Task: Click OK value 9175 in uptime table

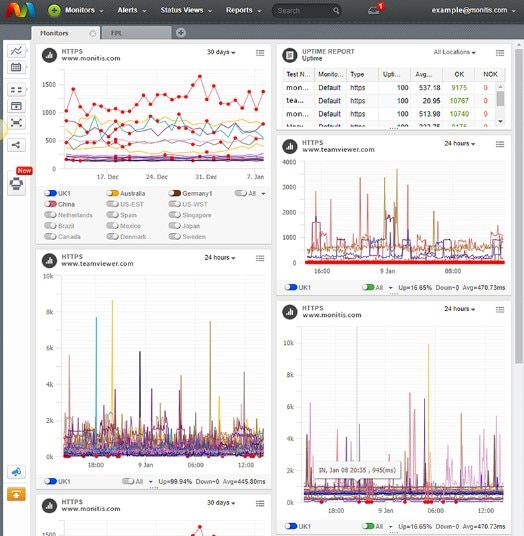Action: pos(459,88)
